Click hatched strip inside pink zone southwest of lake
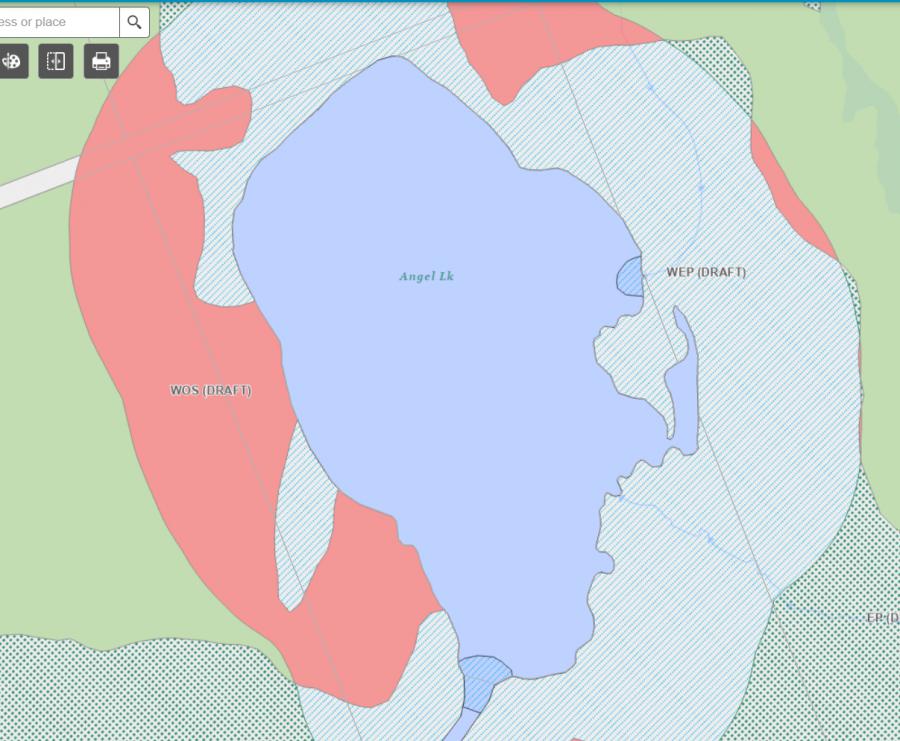 [300, 520]
